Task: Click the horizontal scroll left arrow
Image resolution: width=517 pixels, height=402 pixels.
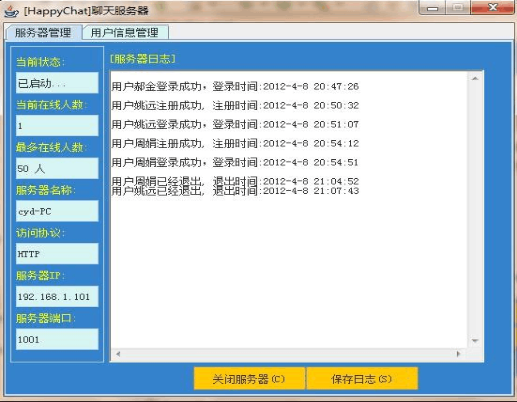Action: pyautogui.click(x=118, y=354)
